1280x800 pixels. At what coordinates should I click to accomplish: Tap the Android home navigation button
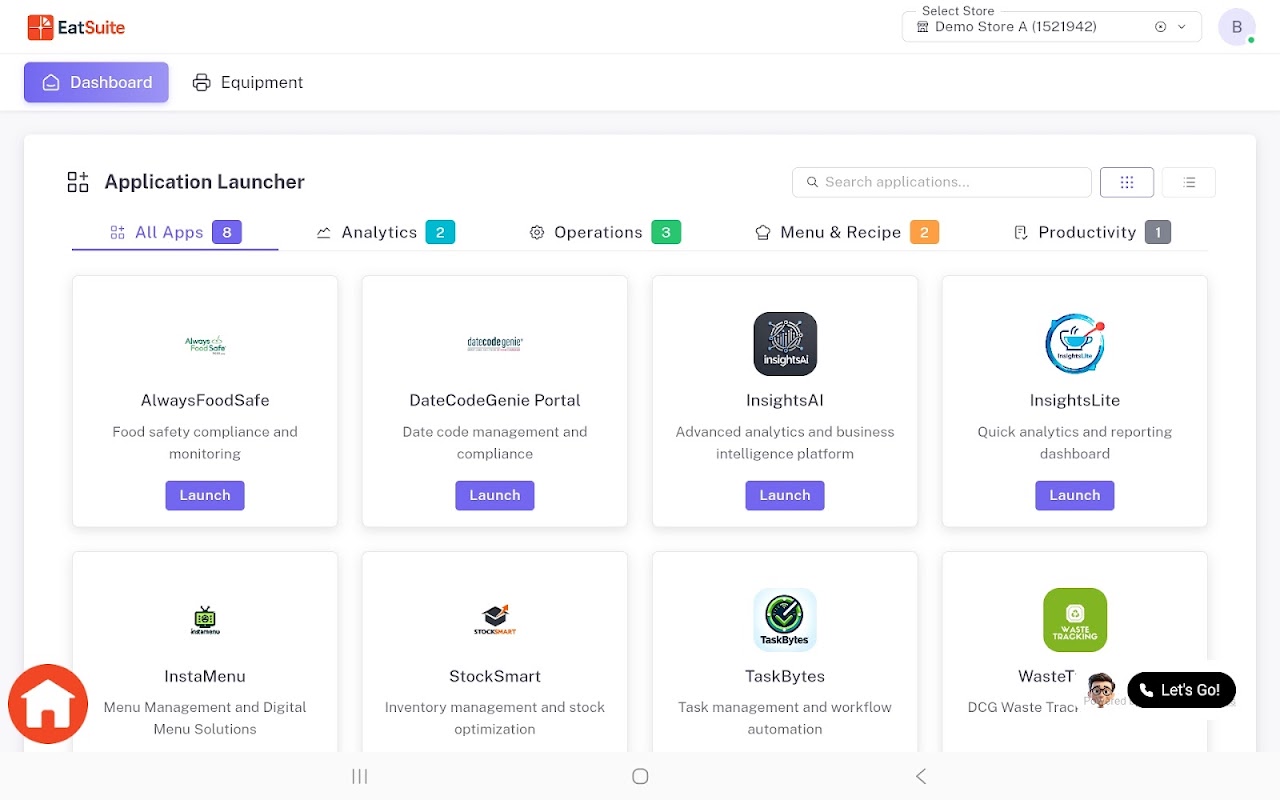(640, 776)
